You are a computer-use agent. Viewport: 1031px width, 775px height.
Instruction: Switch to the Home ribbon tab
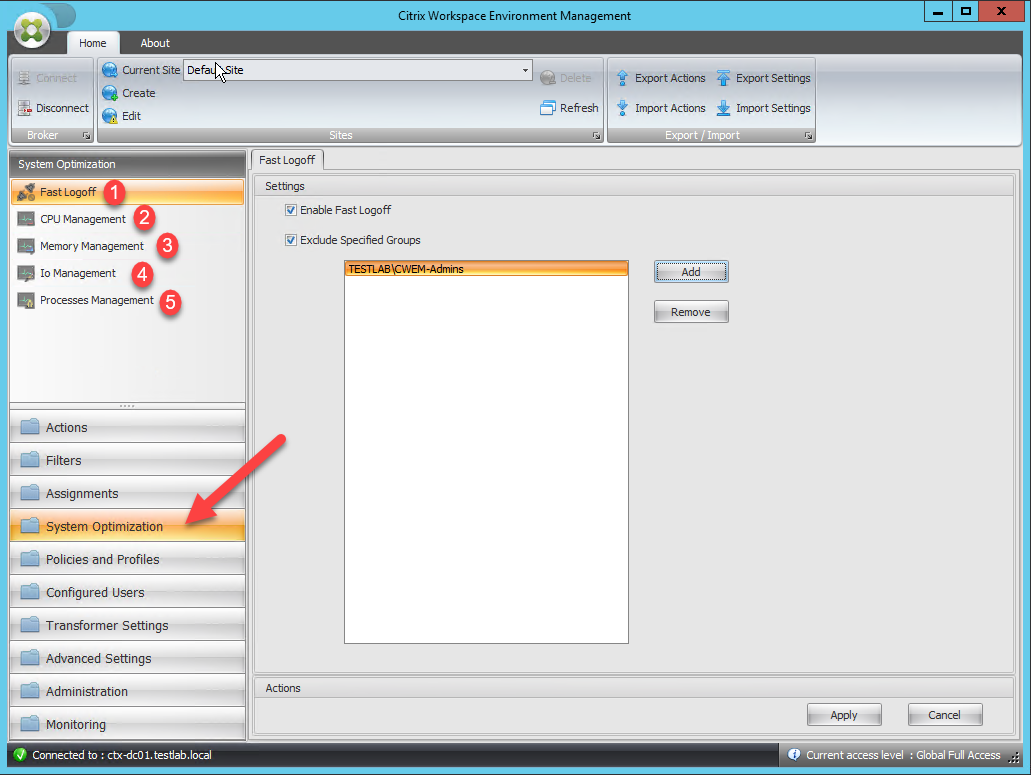tap(93, 43)
